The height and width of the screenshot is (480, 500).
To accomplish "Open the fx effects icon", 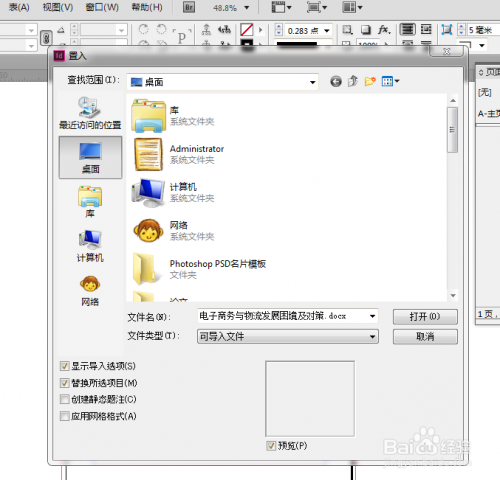I will coord(384,30).
